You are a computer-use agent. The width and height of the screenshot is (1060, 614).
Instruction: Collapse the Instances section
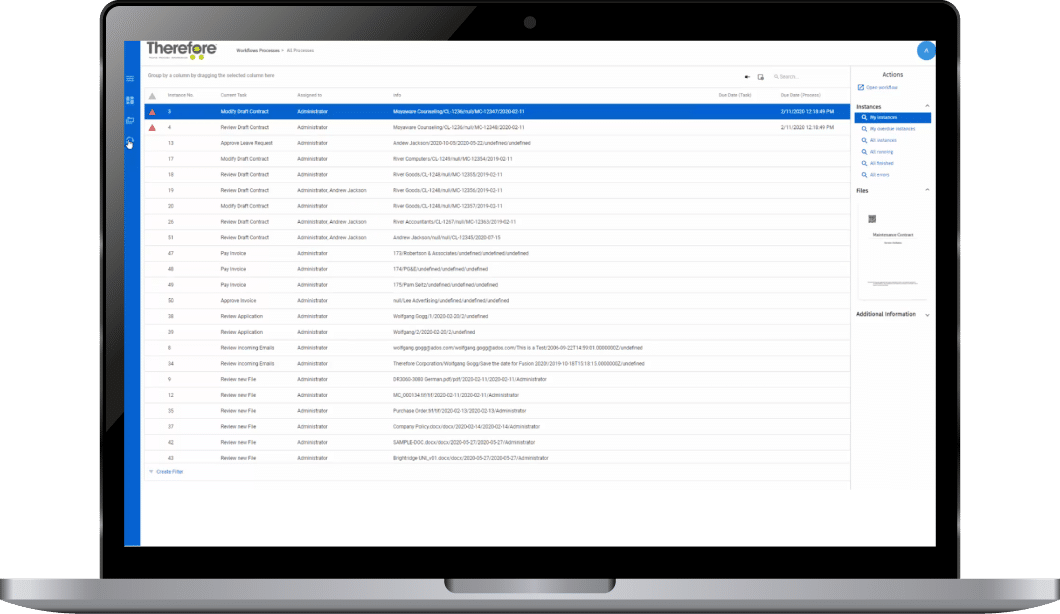click(927, 106)
